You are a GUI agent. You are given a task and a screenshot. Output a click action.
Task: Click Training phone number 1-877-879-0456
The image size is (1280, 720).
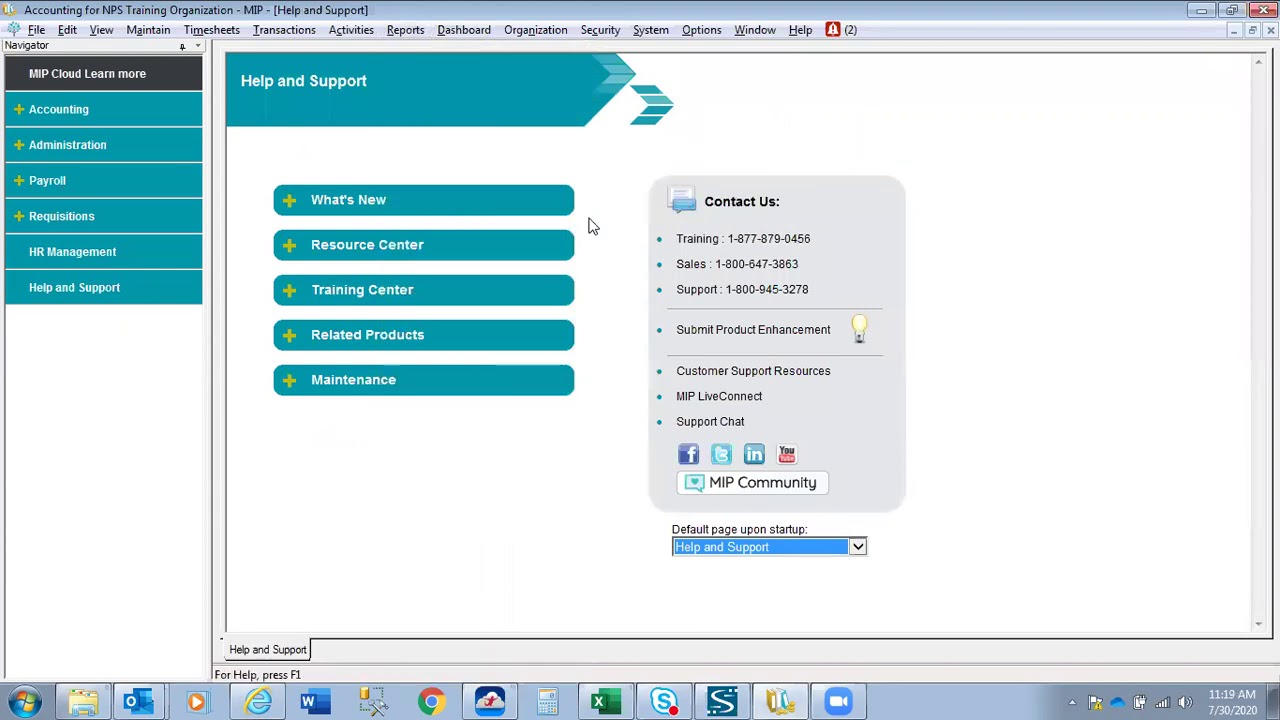pos(769,239)
